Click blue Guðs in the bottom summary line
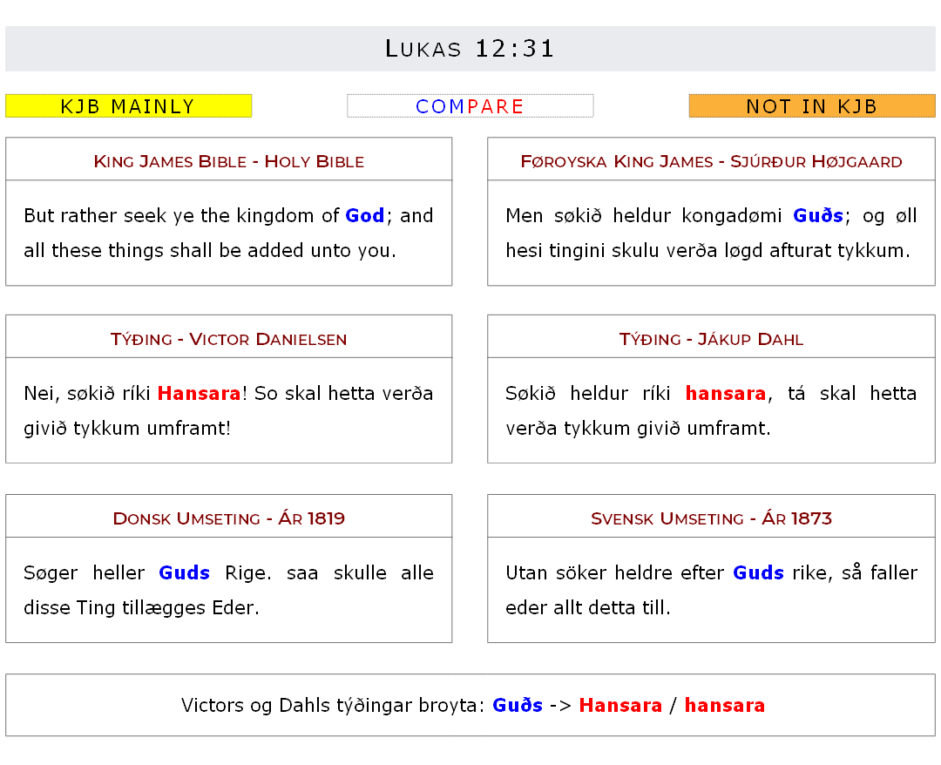Viewport: 941px width, 765px height. [x=517, y=705]
